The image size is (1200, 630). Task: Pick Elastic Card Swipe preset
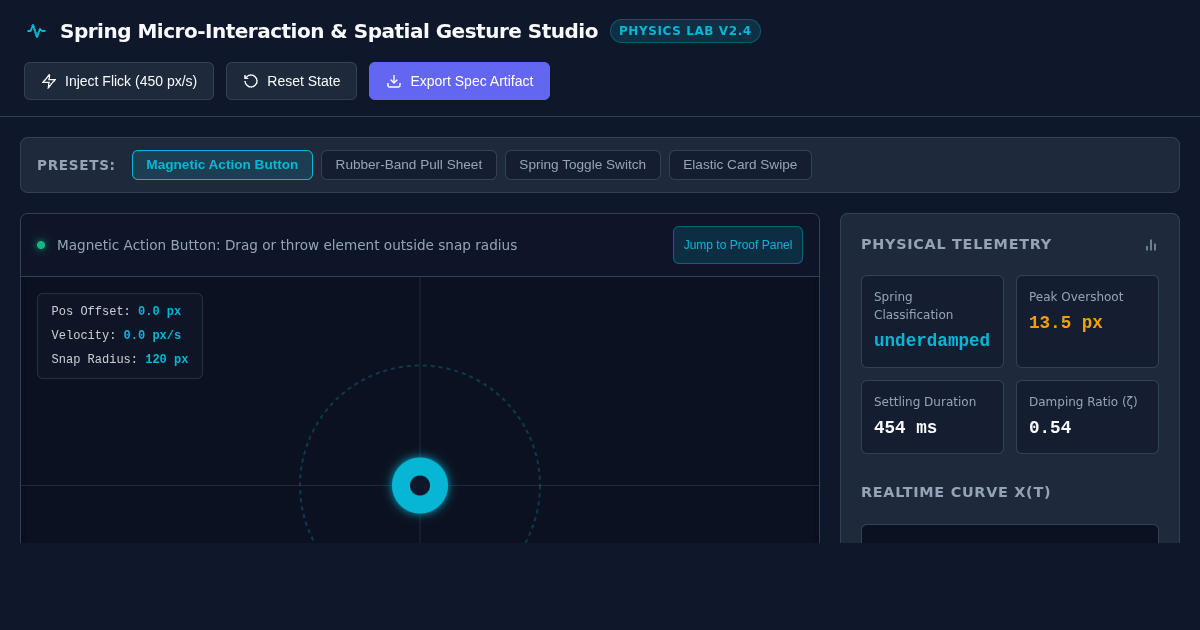[x=740, y=165]
